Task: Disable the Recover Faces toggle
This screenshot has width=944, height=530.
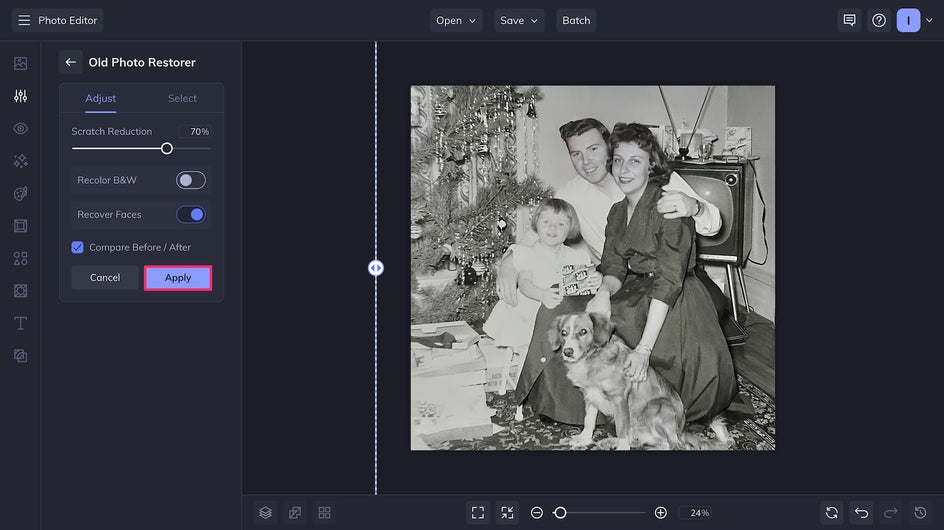Action: 191,214
